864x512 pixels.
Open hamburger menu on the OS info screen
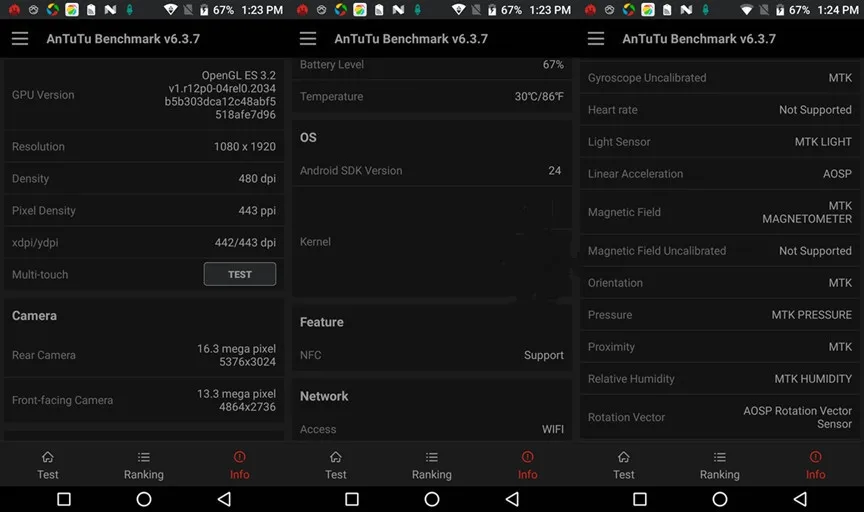point(308,39)
